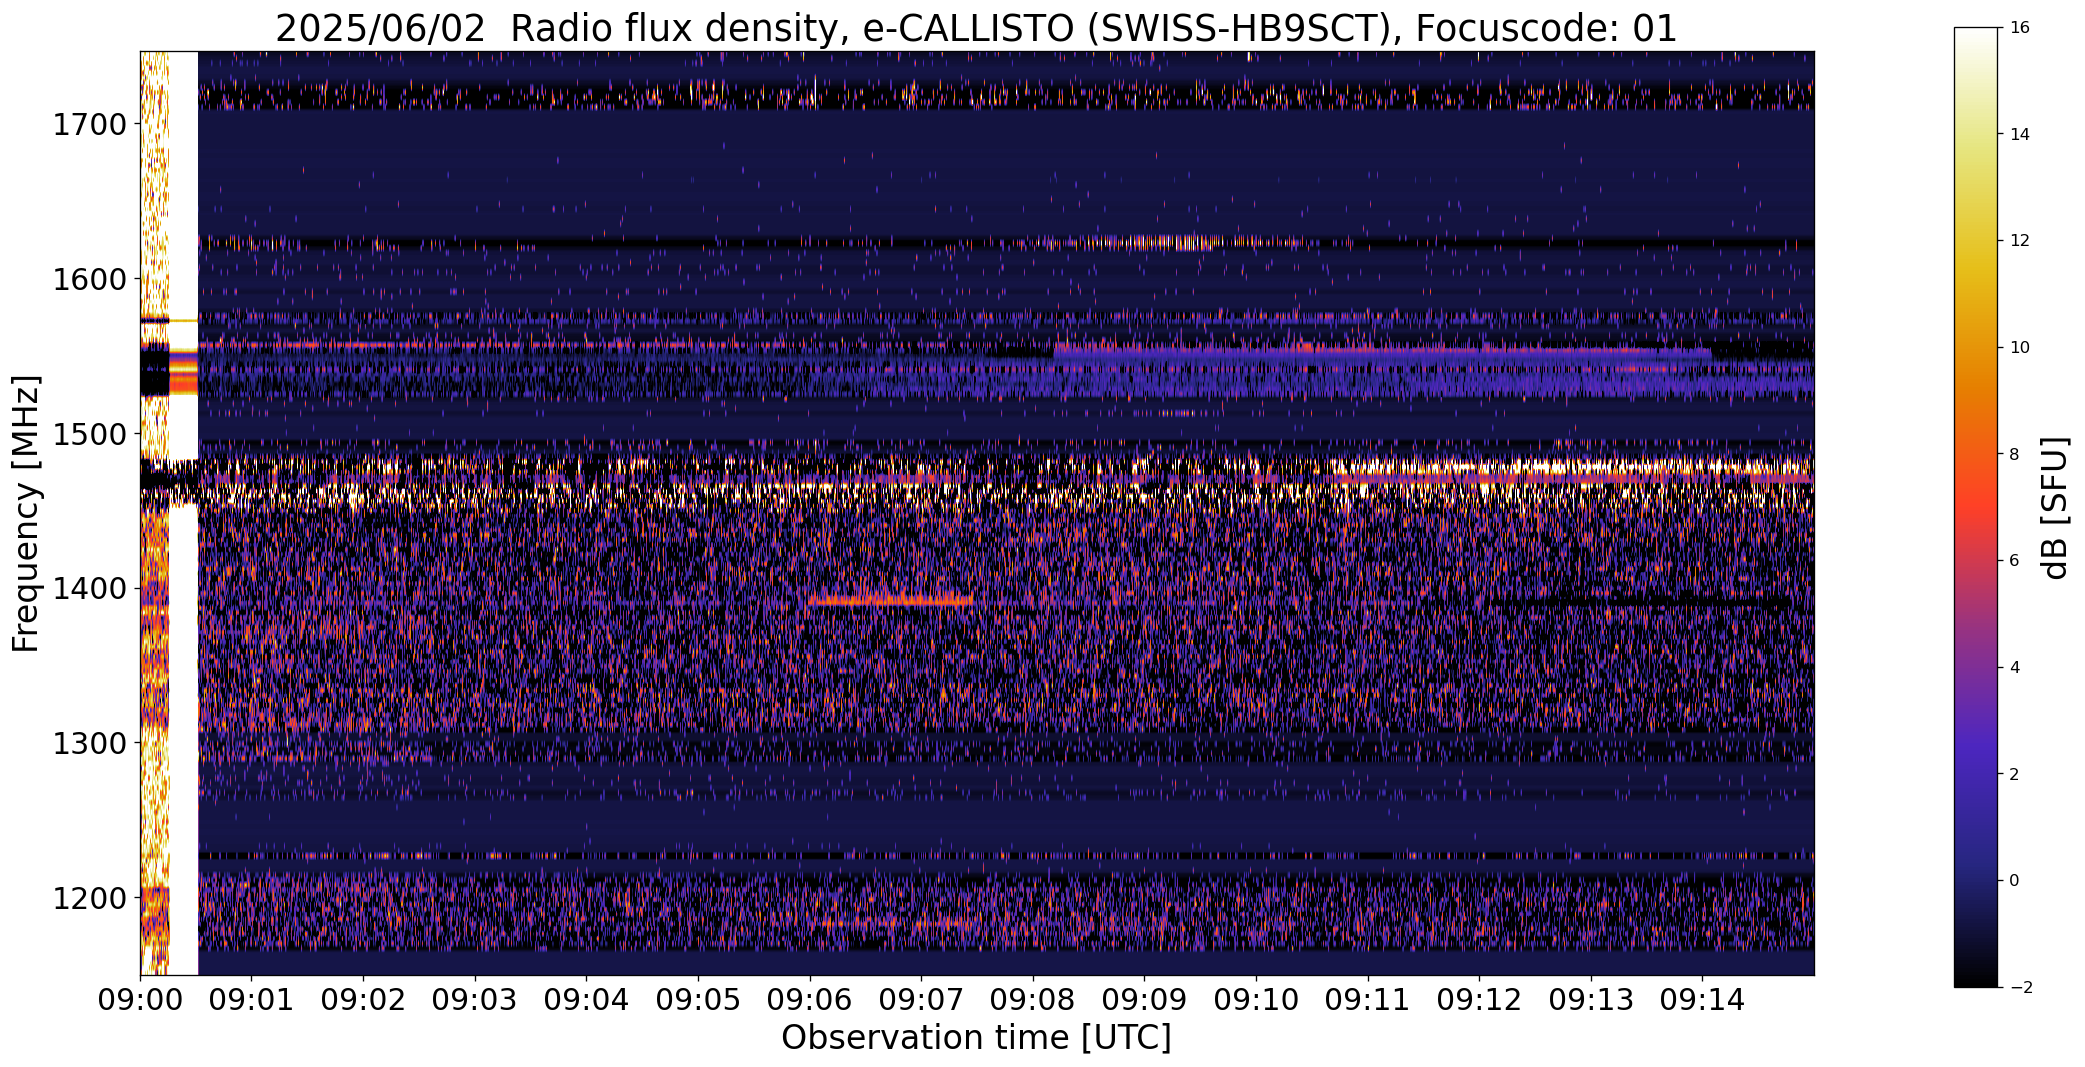Click the 09:01 time tick label
This screenshot has height=1067, width=2085.
click(x=252, y=1000)
